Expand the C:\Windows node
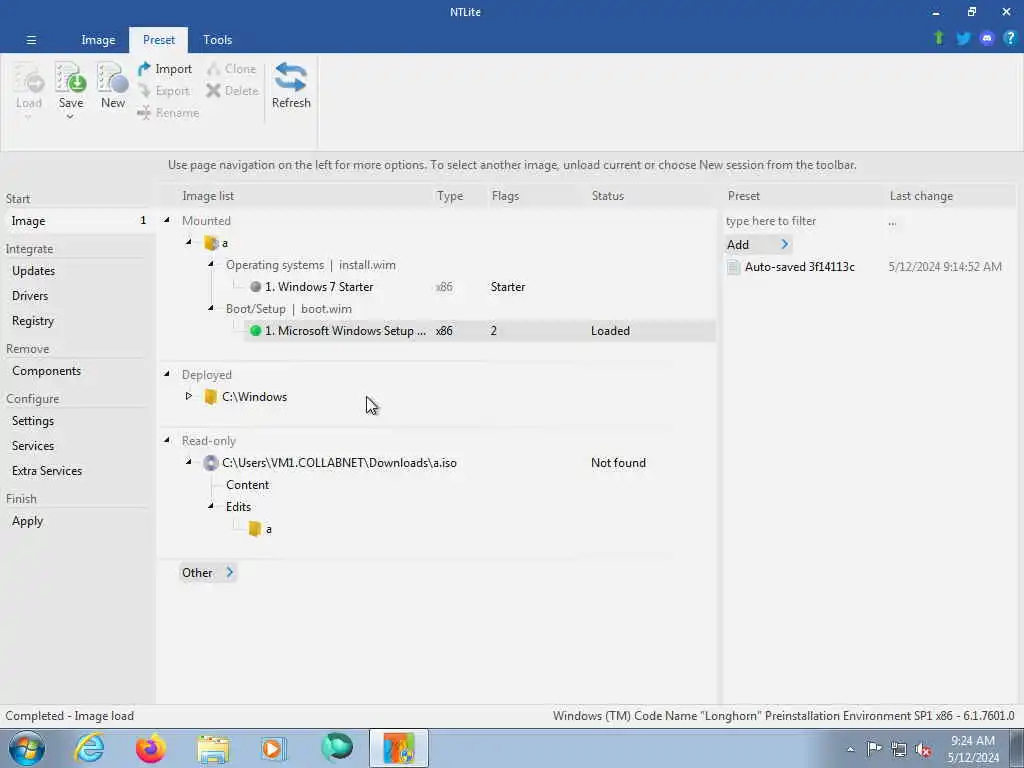The image size is (1024, 768). [x=189, y=396]
